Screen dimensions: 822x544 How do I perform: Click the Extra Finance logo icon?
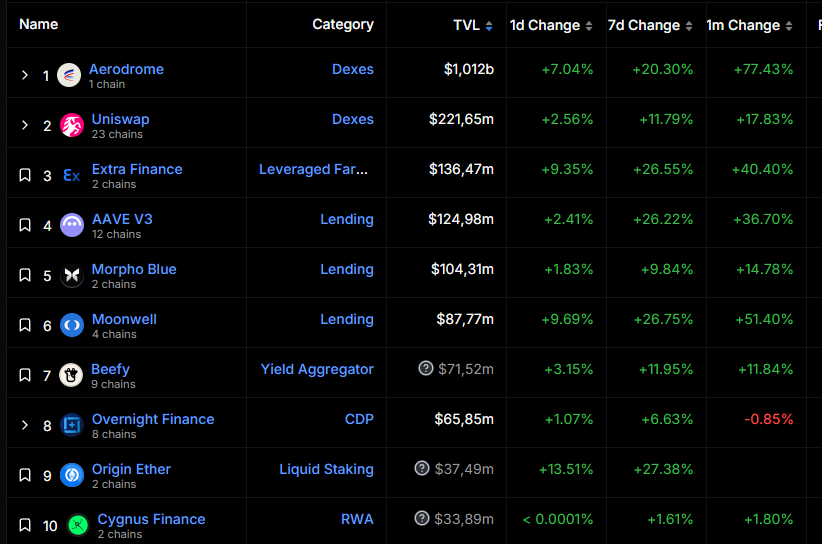pos(71,175)
